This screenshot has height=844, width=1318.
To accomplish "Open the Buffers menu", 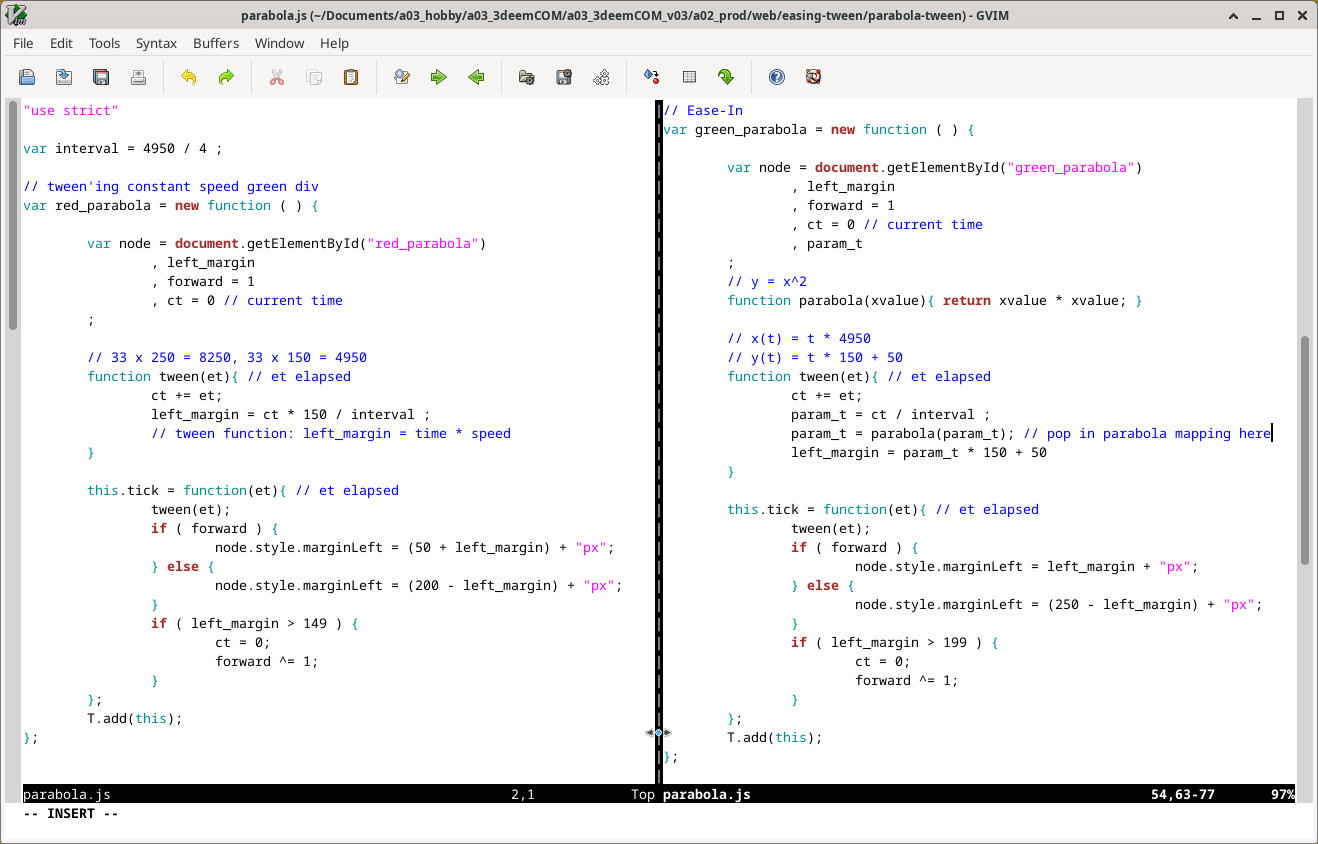I will pos(216,43).
